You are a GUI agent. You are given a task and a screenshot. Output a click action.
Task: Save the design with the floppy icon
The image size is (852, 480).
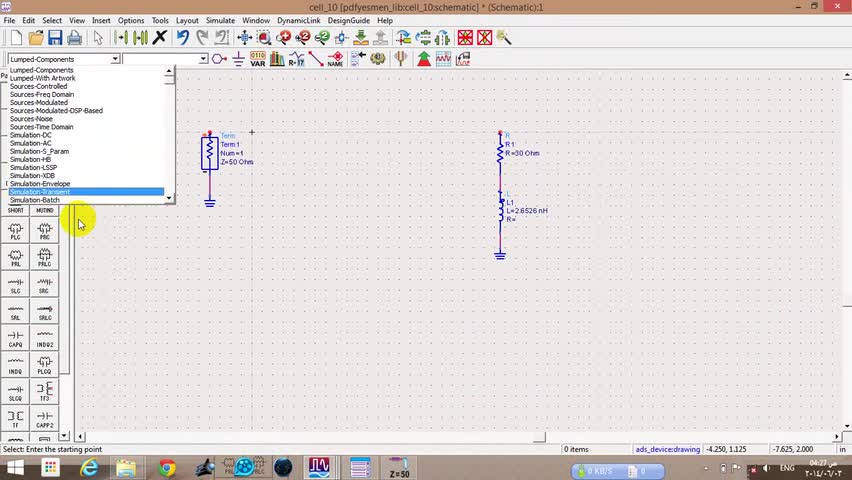click(55, 38)
